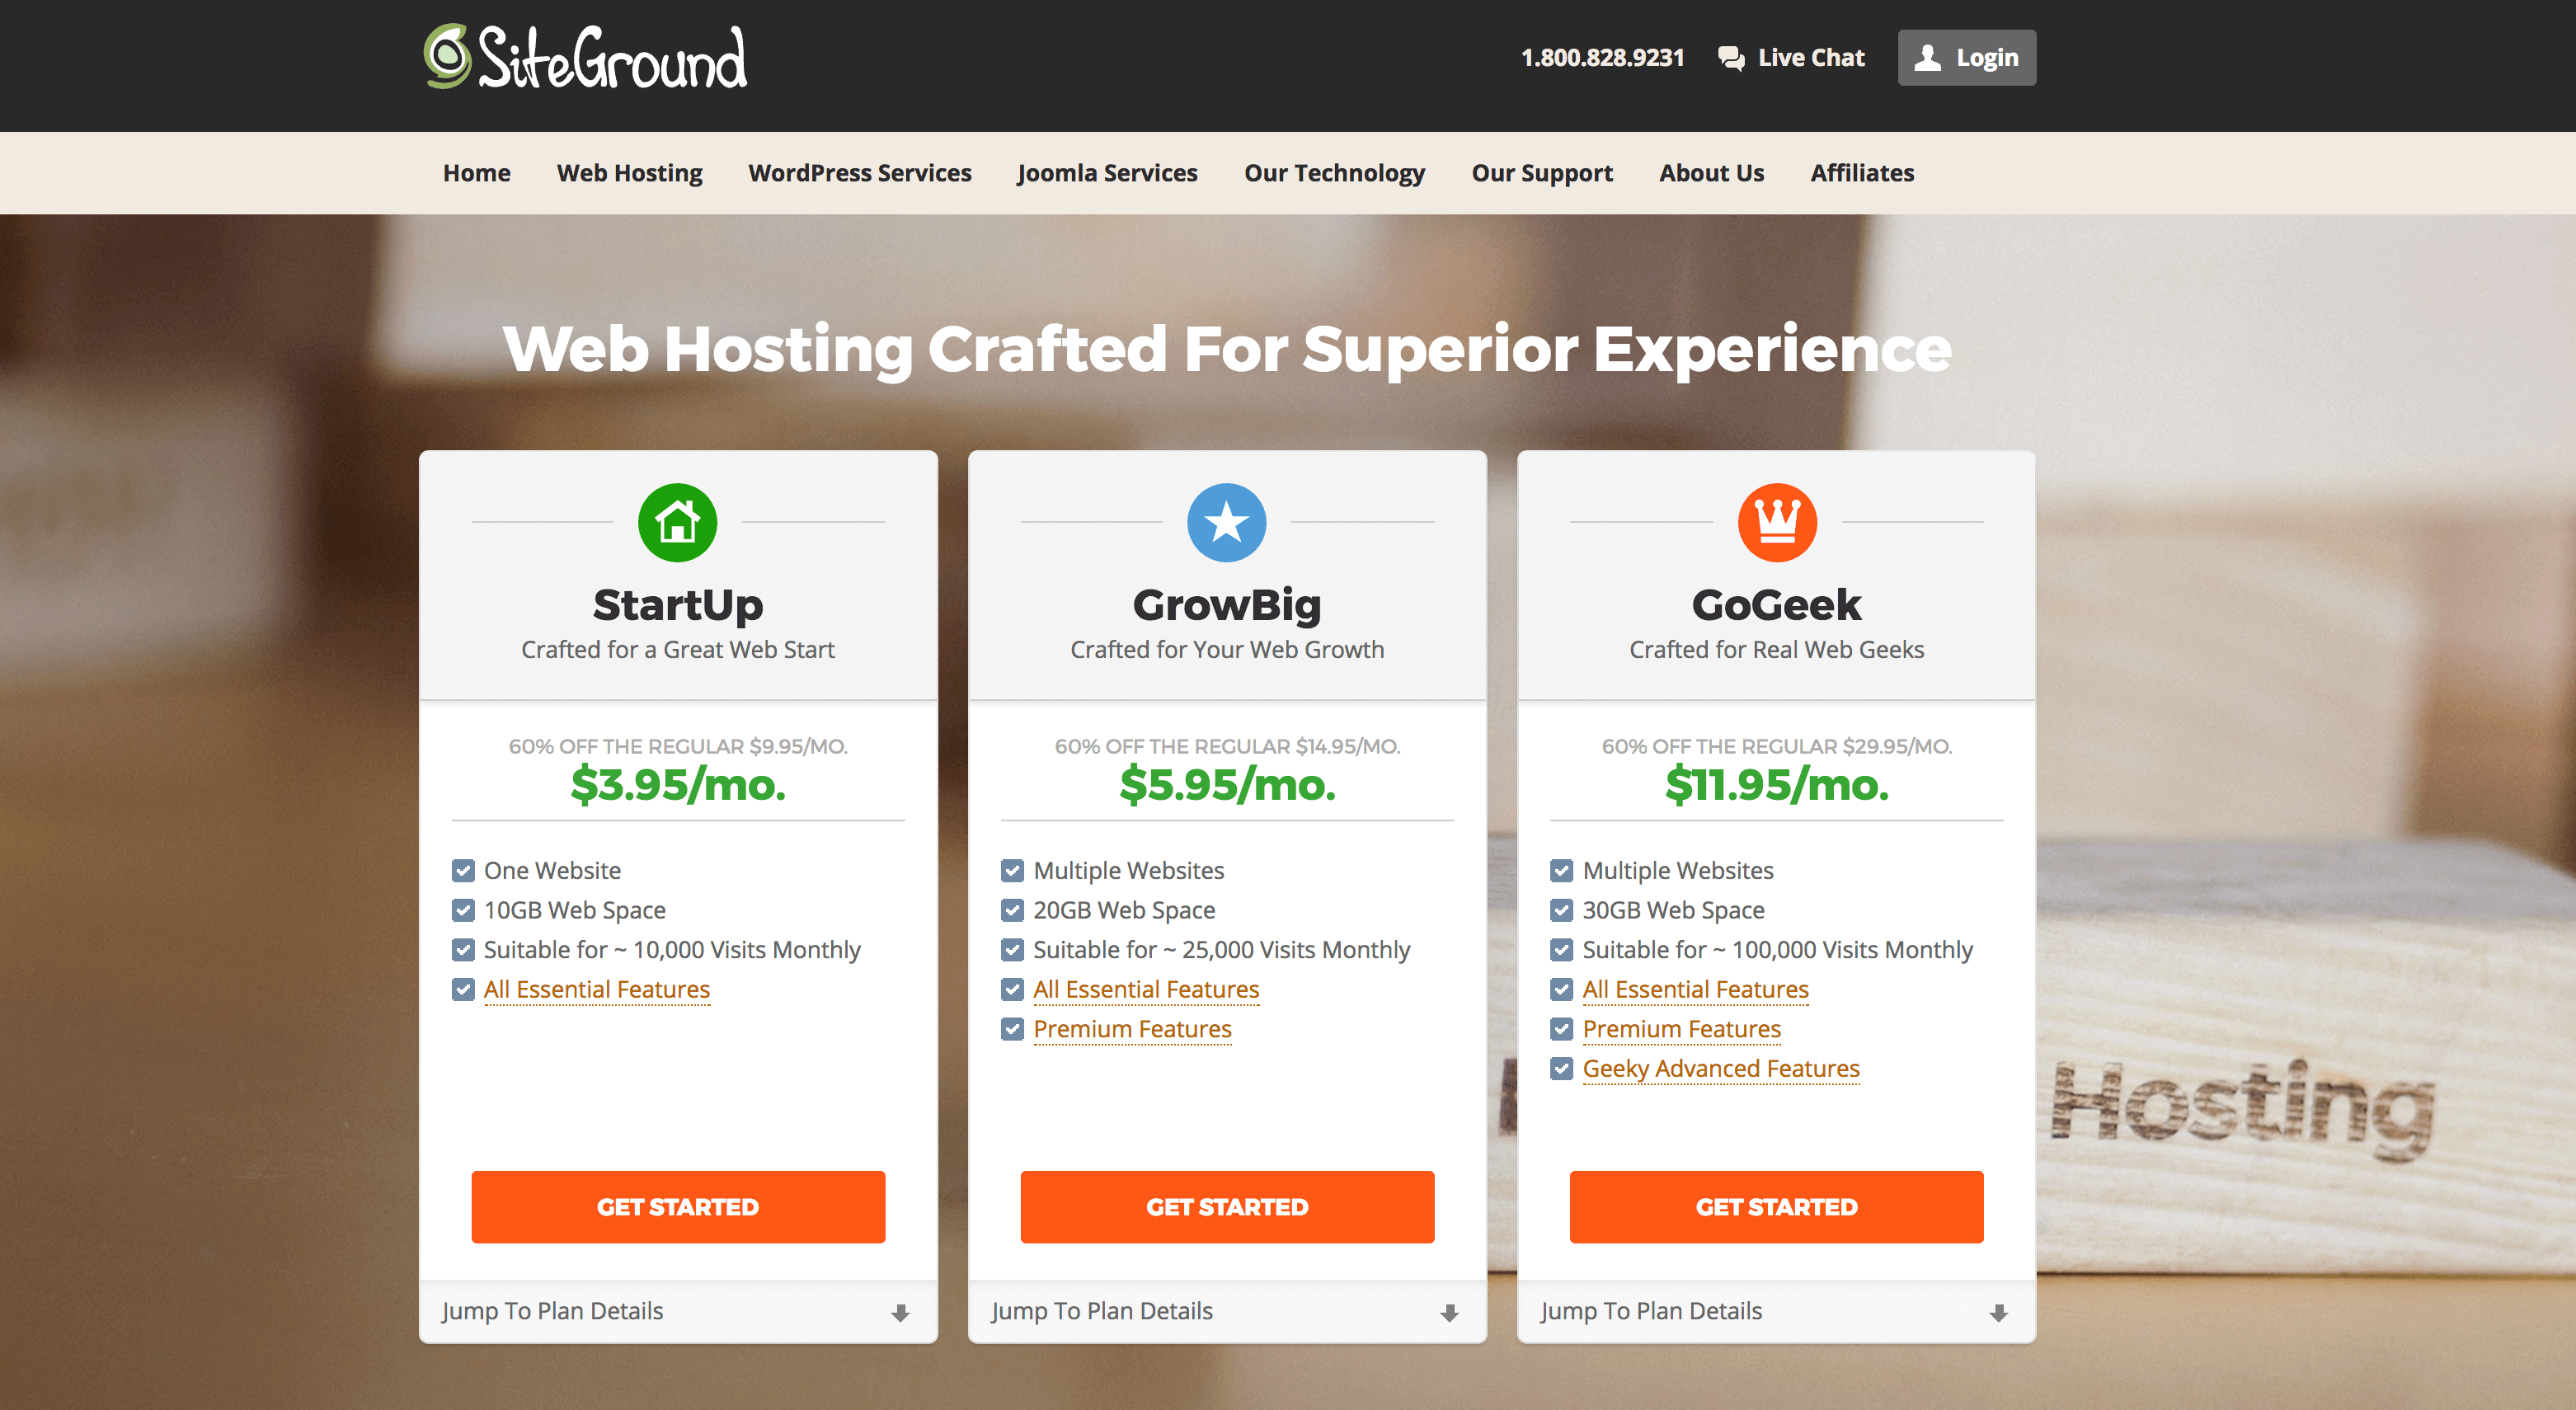This screenshot has height=1410, width=2576.
Task: Toggle the One Website checkbox
Action: pos(463,870)
